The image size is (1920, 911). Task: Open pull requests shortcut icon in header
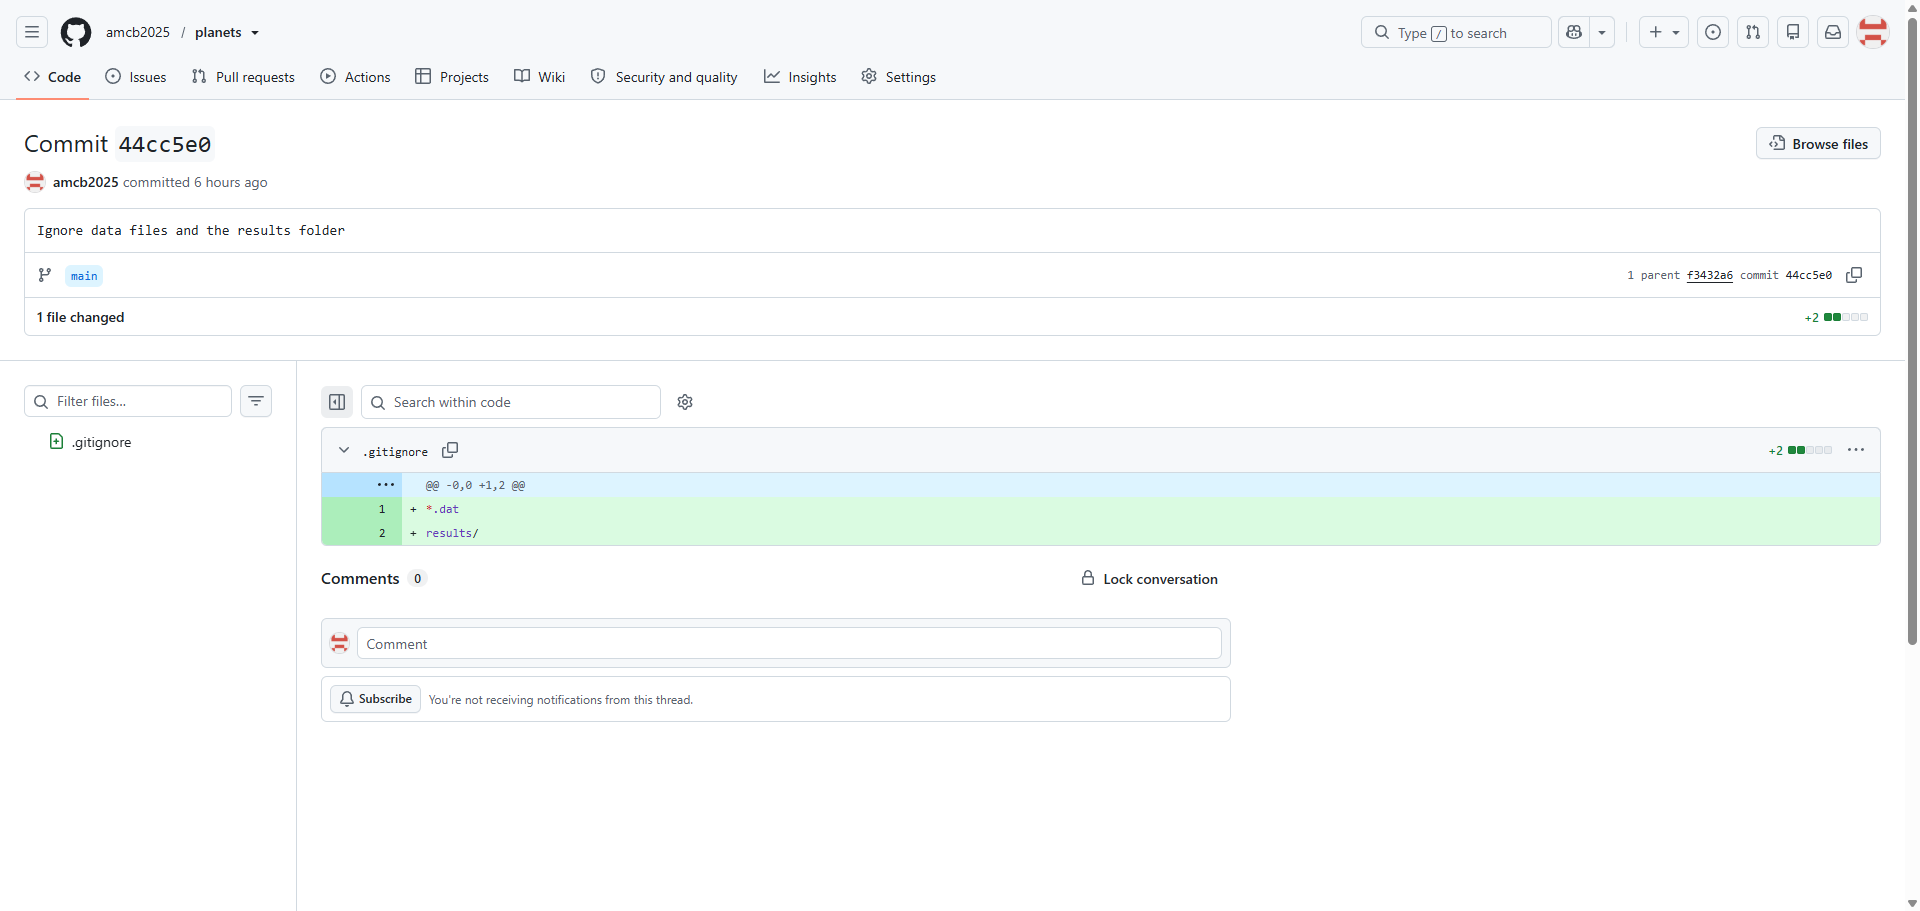[1753, 32]
